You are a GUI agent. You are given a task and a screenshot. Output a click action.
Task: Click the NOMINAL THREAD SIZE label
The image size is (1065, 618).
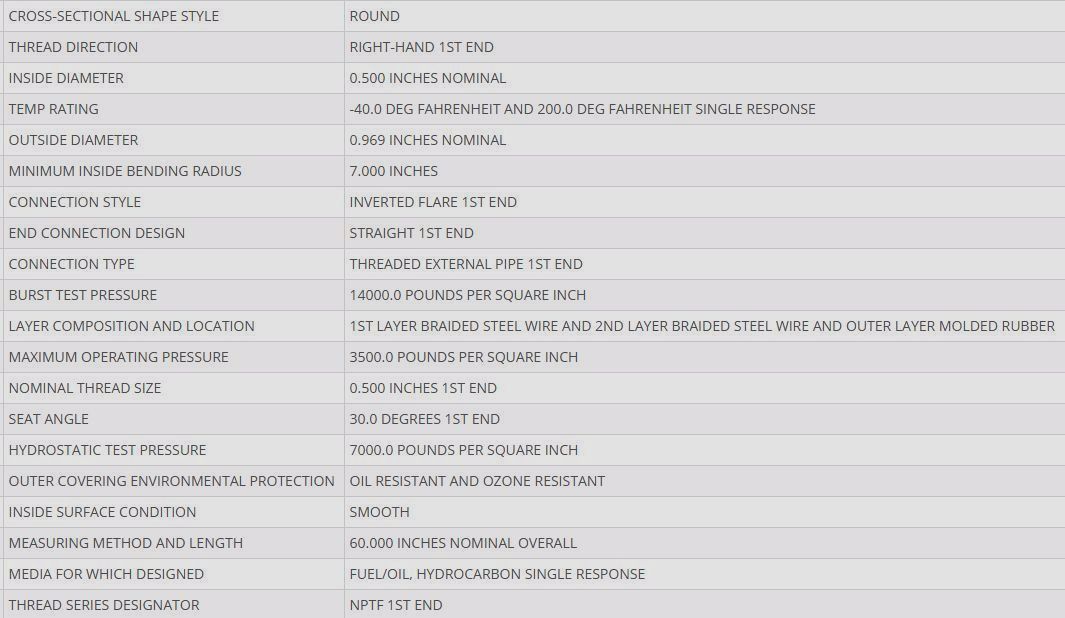[85, 388]
